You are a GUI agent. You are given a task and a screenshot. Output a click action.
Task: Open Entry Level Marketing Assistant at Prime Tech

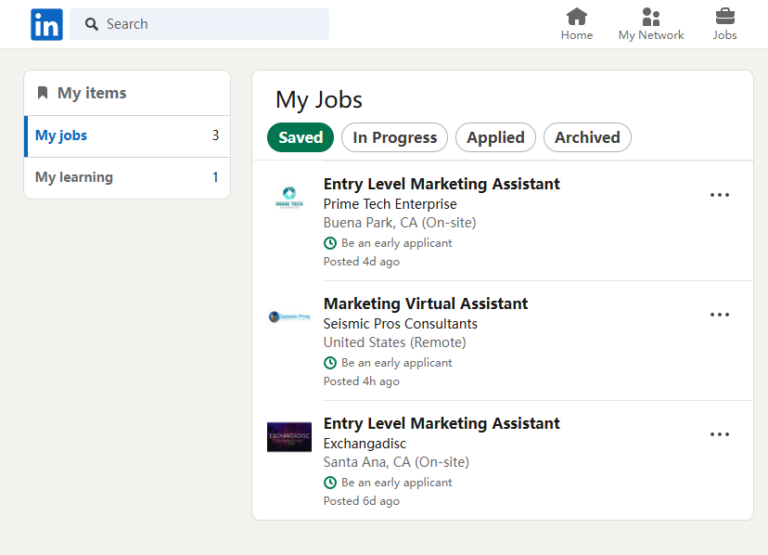point(441,184)
